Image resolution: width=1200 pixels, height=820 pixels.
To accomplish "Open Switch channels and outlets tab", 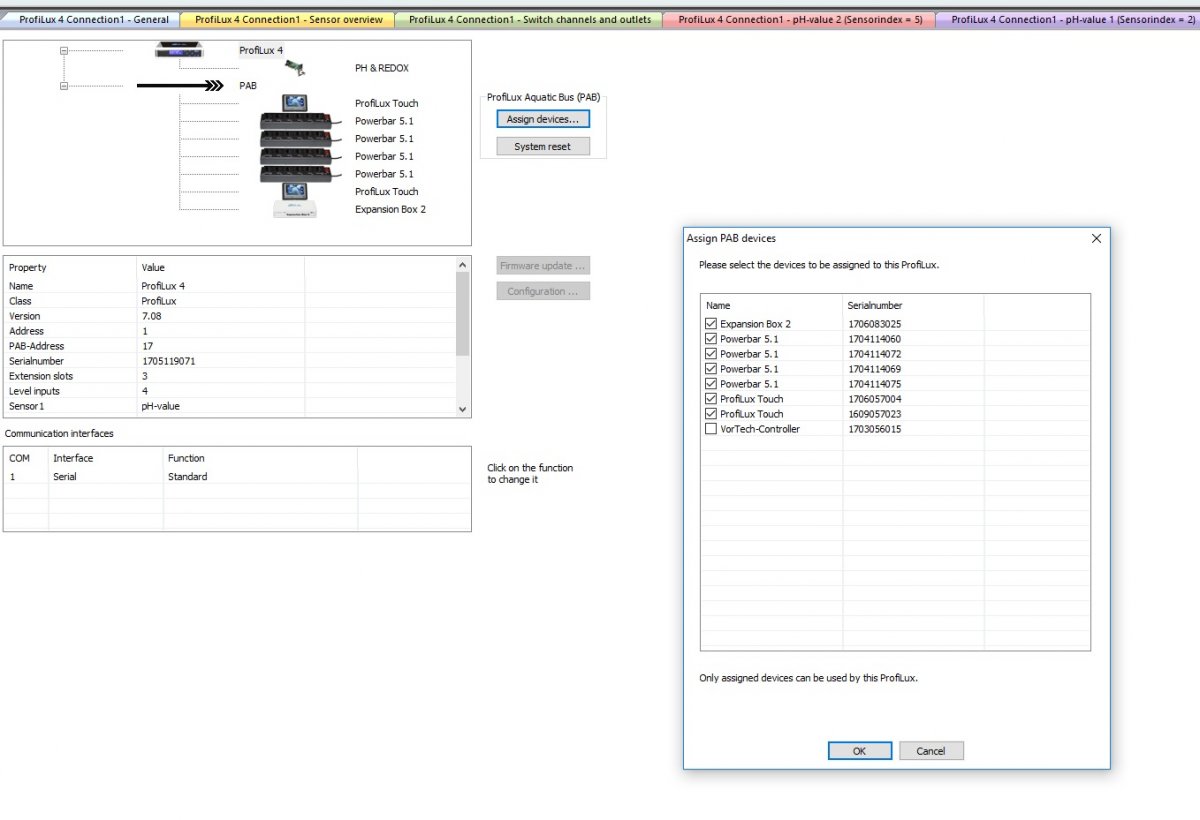I will (x=530, y=20).
